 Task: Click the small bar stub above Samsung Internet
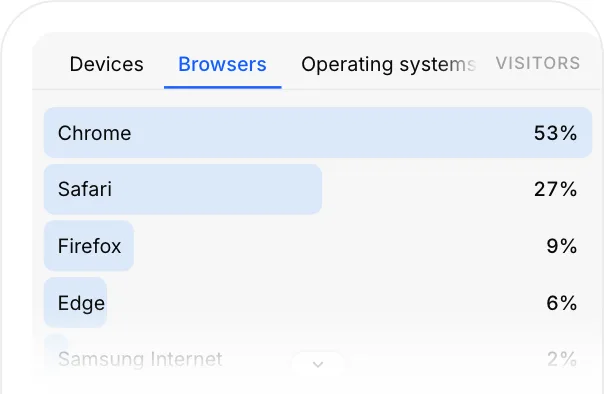point(56,342)
